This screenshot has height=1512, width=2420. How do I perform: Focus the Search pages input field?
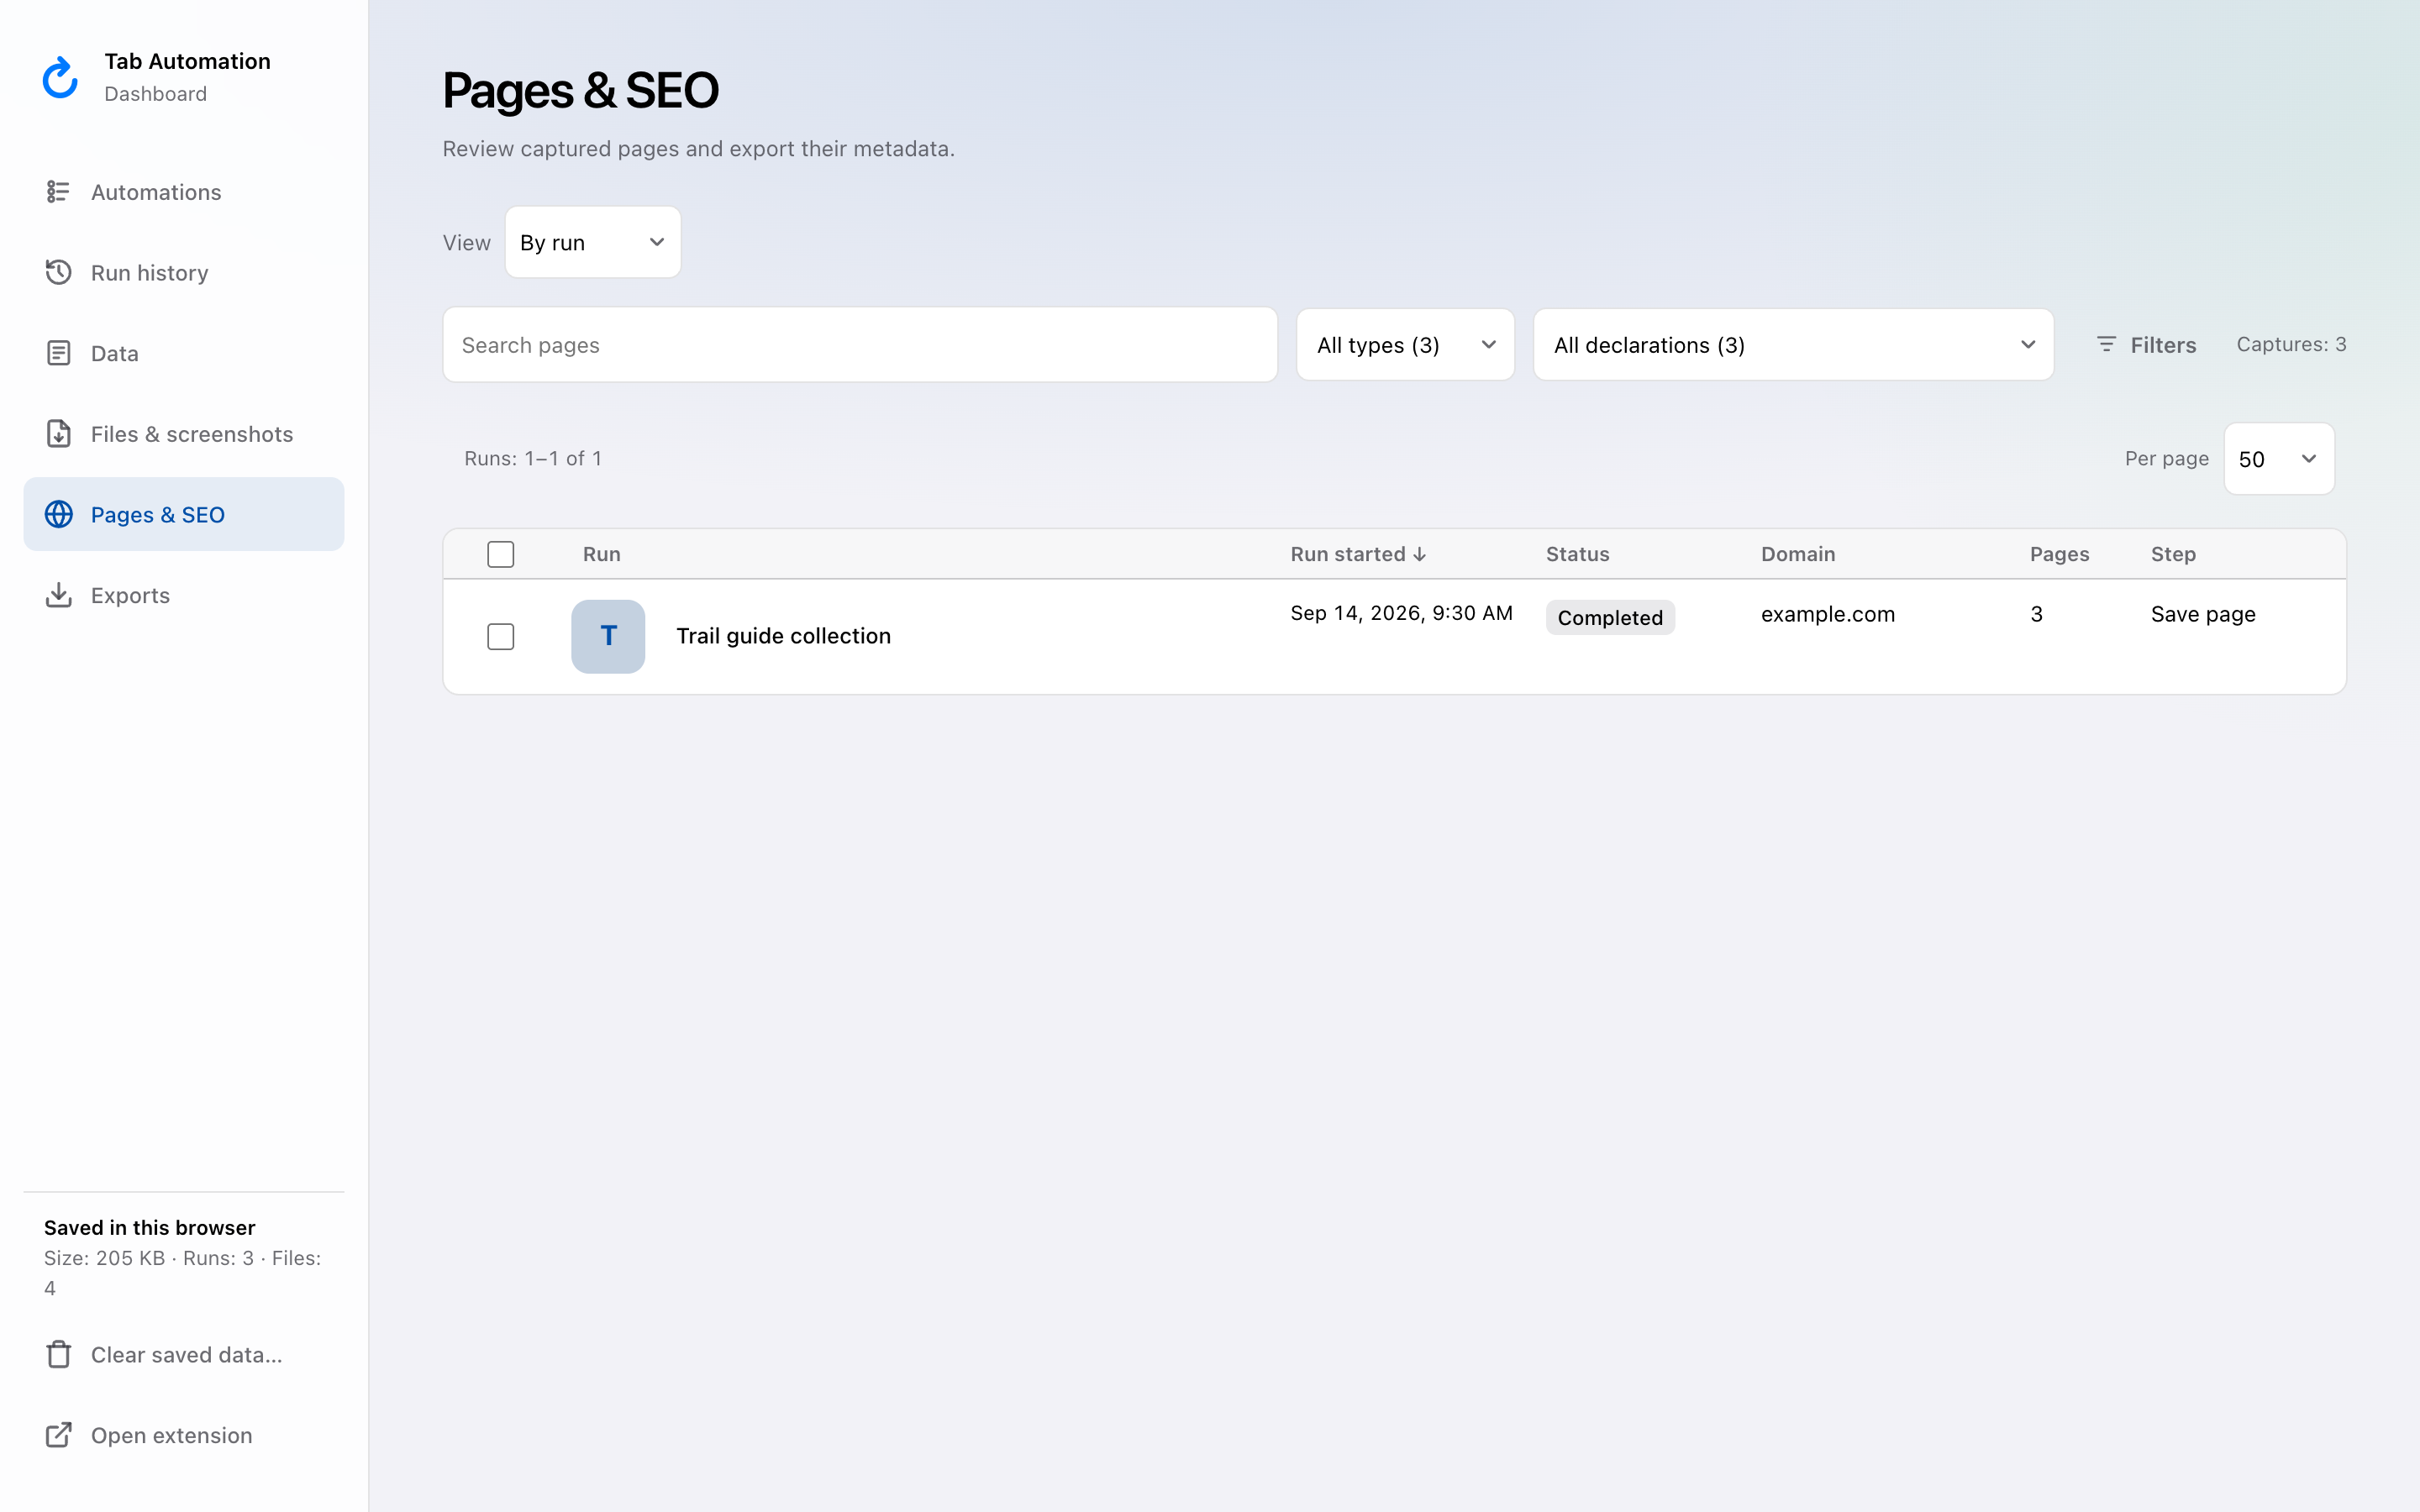(x=860, y=344)
